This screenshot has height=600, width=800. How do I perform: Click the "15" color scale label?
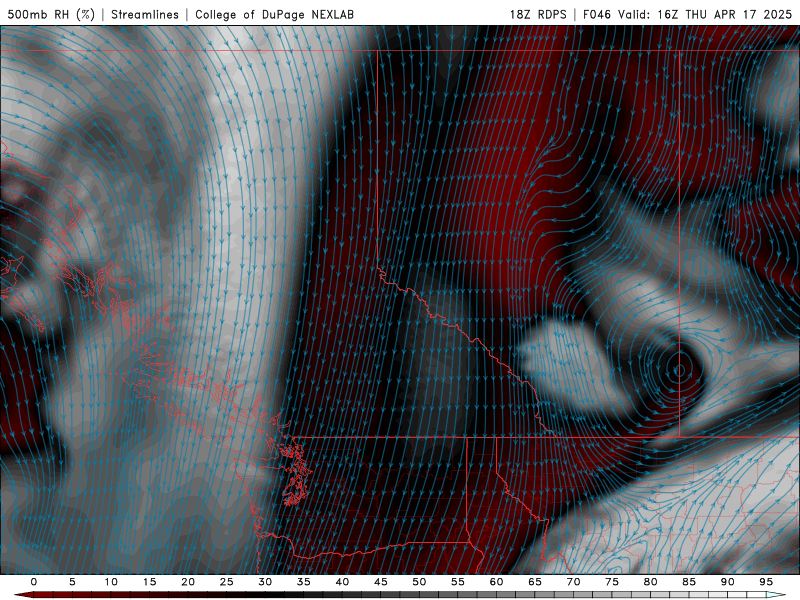(149, 582)
